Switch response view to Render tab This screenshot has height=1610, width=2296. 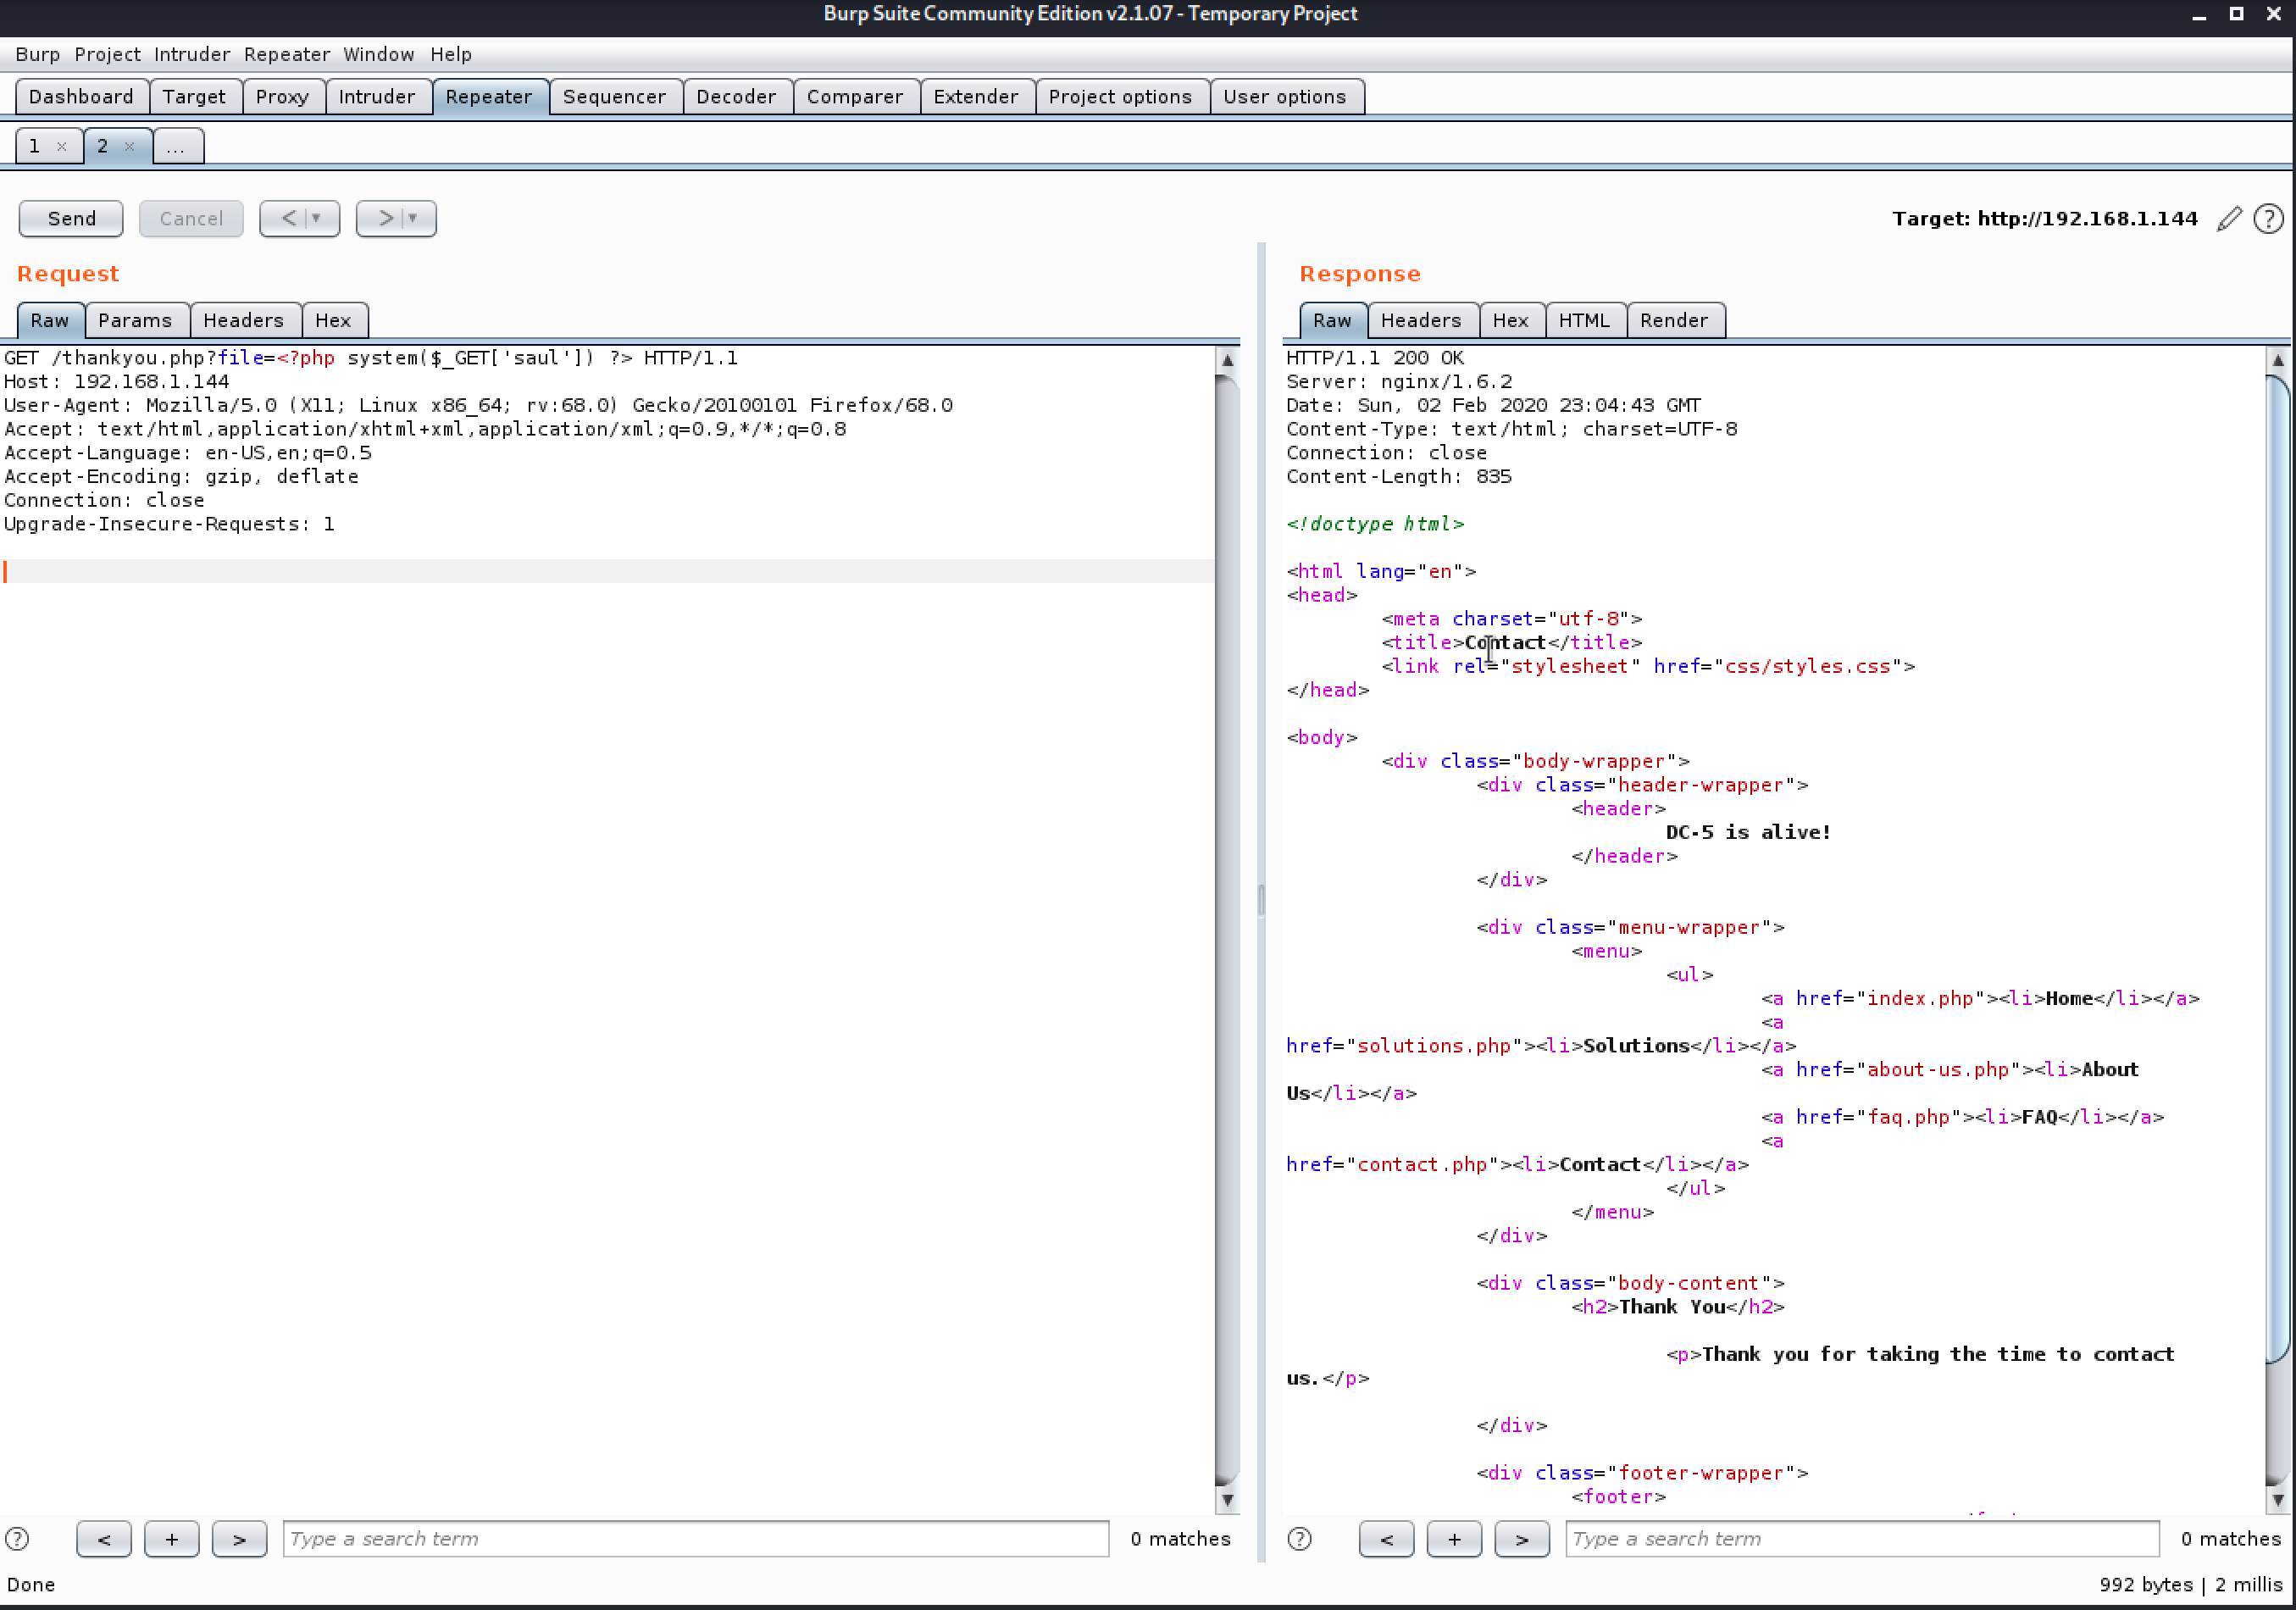[x=1673, y=320]
